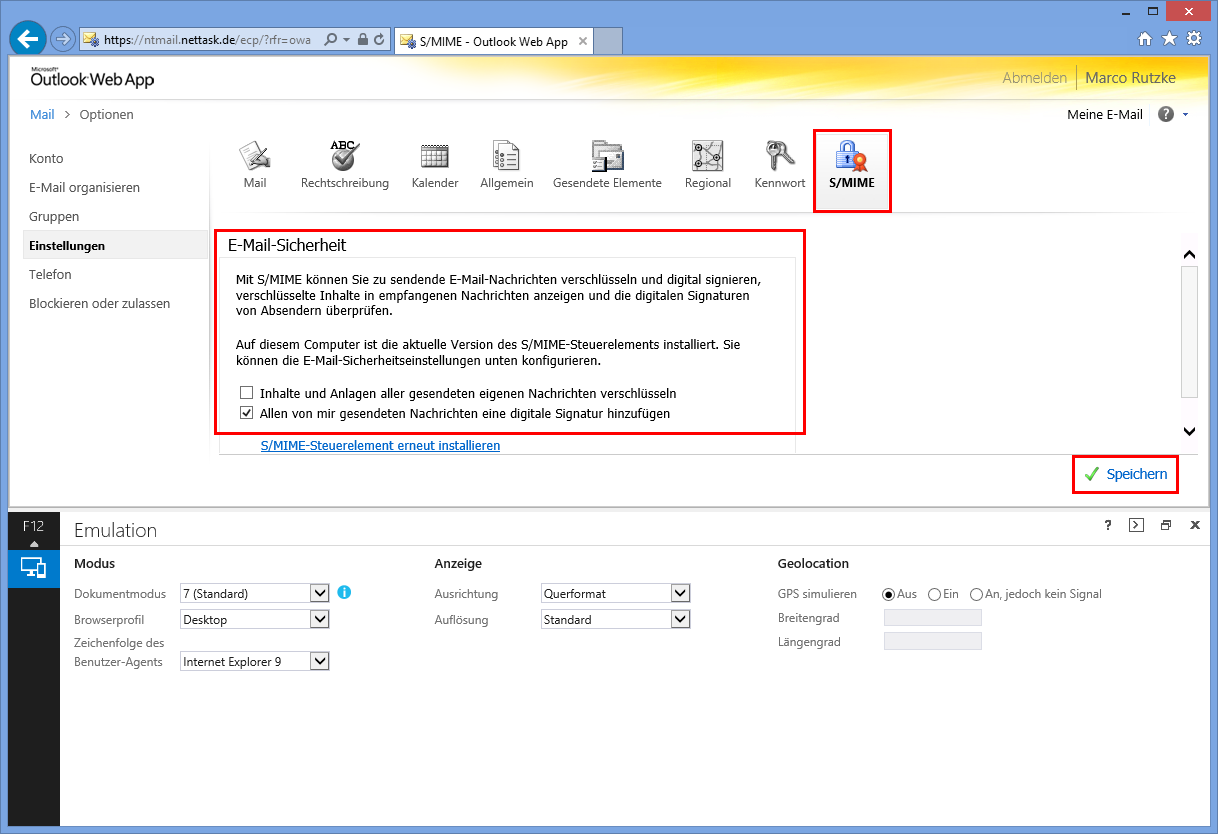
Task: Uncheck adding digital signature to sent messages
Action: pos(246,412)
